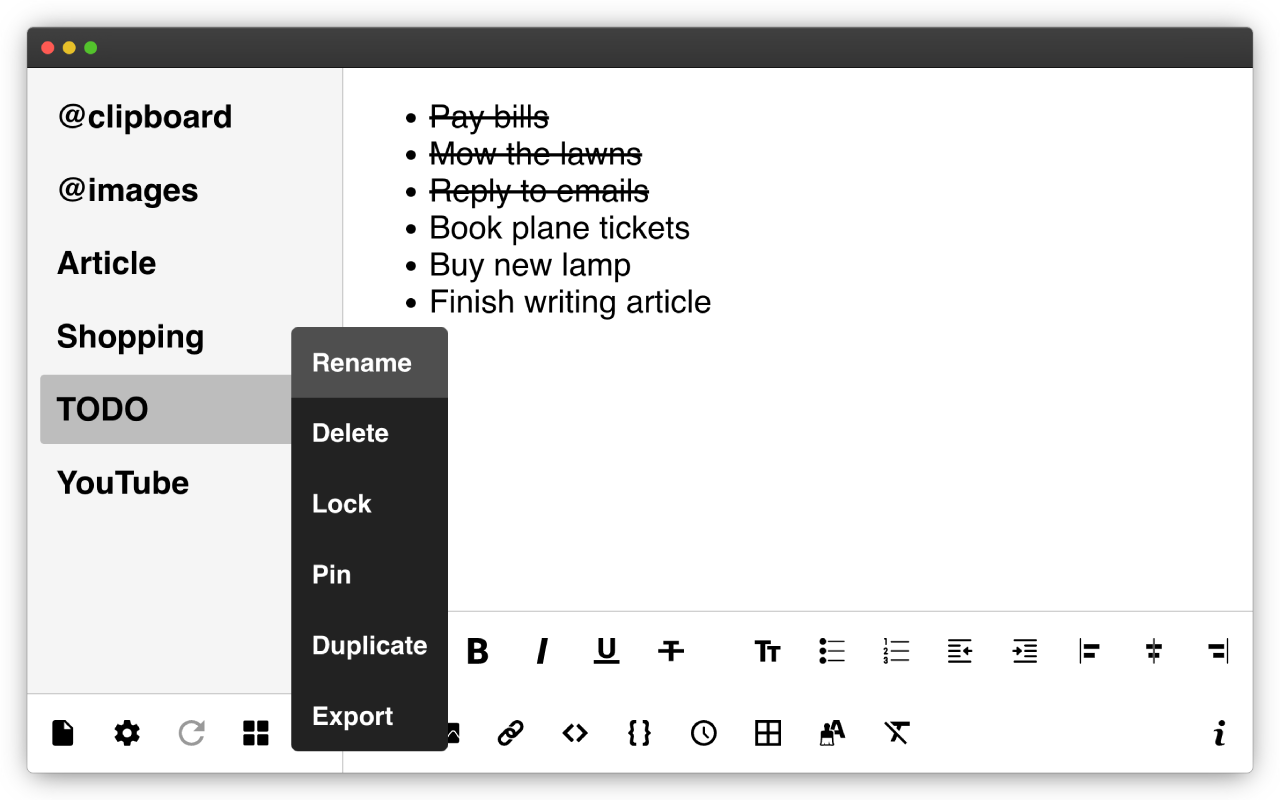Insert inline code with angle brackets icon
The height and width of the screenshot is (800, 1280).
tap(575, 733)
